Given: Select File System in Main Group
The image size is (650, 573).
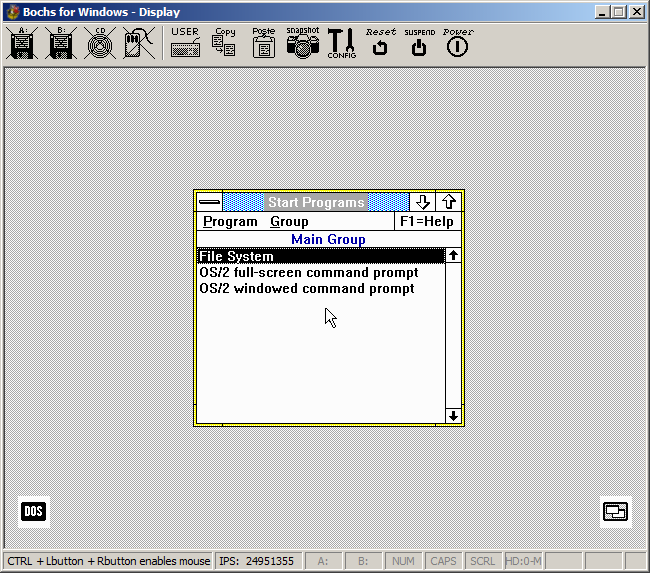Looking at the screenshot, I should (x=320, y=256).
